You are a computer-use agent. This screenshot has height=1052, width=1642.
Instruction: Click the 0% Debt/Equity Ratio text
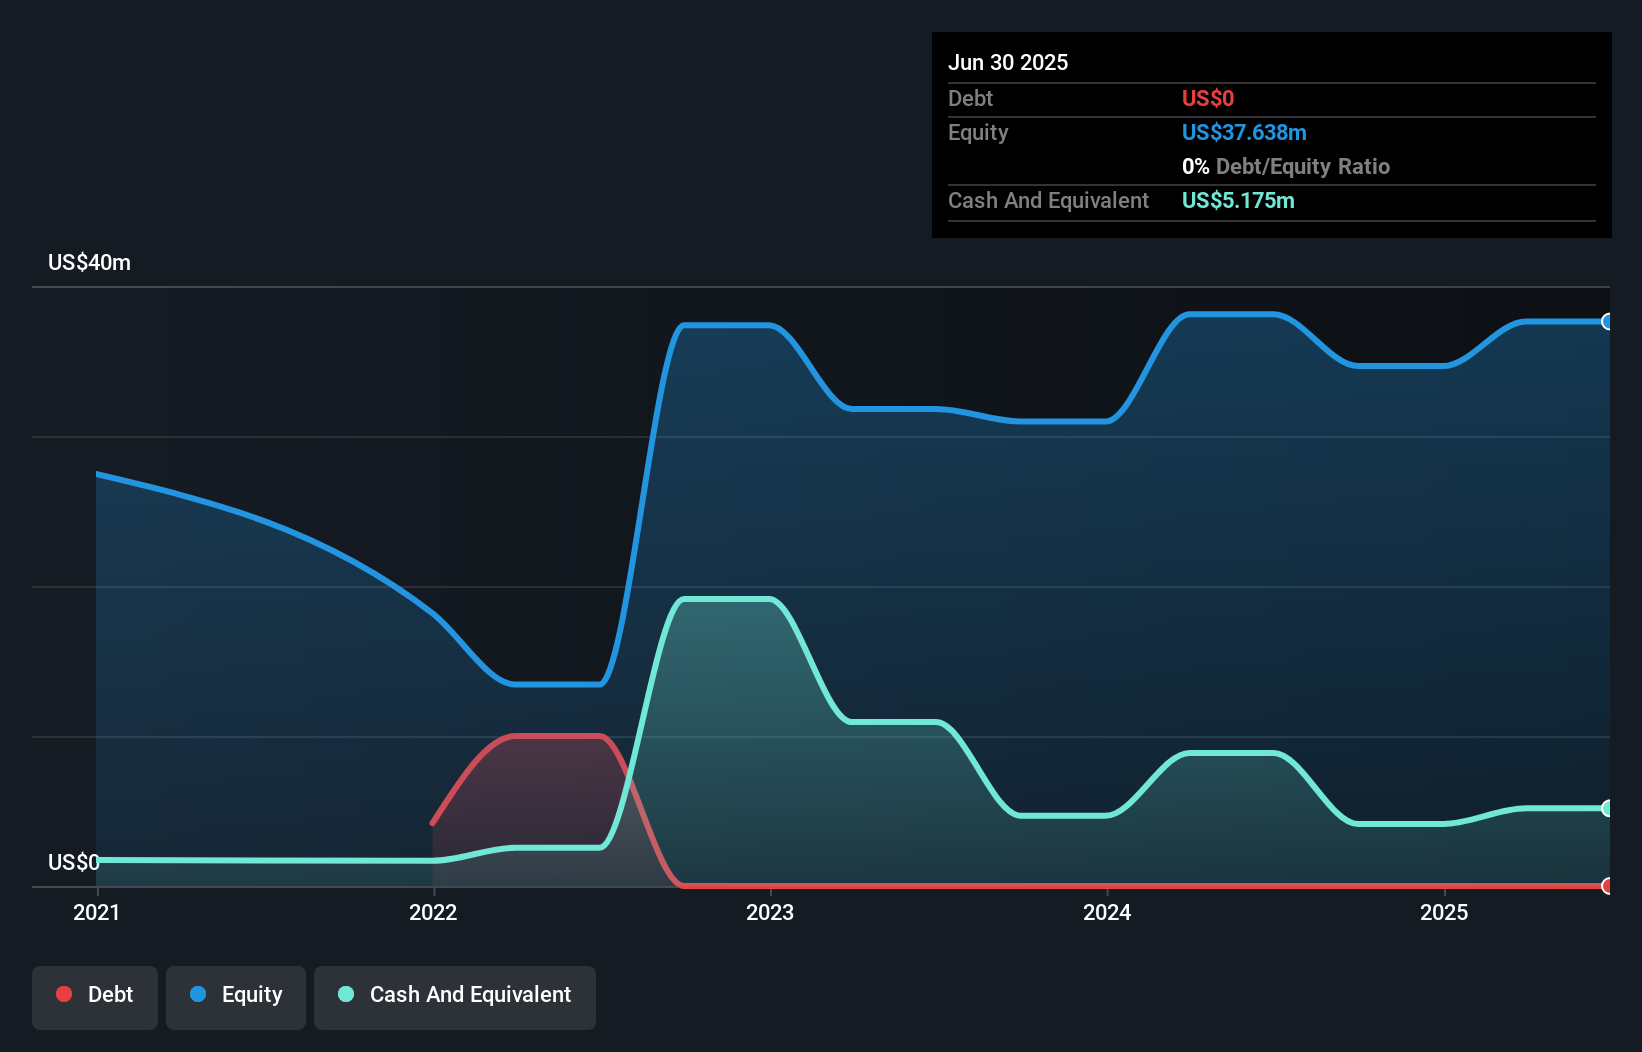pyautogui.click(x=1286, y=166)
